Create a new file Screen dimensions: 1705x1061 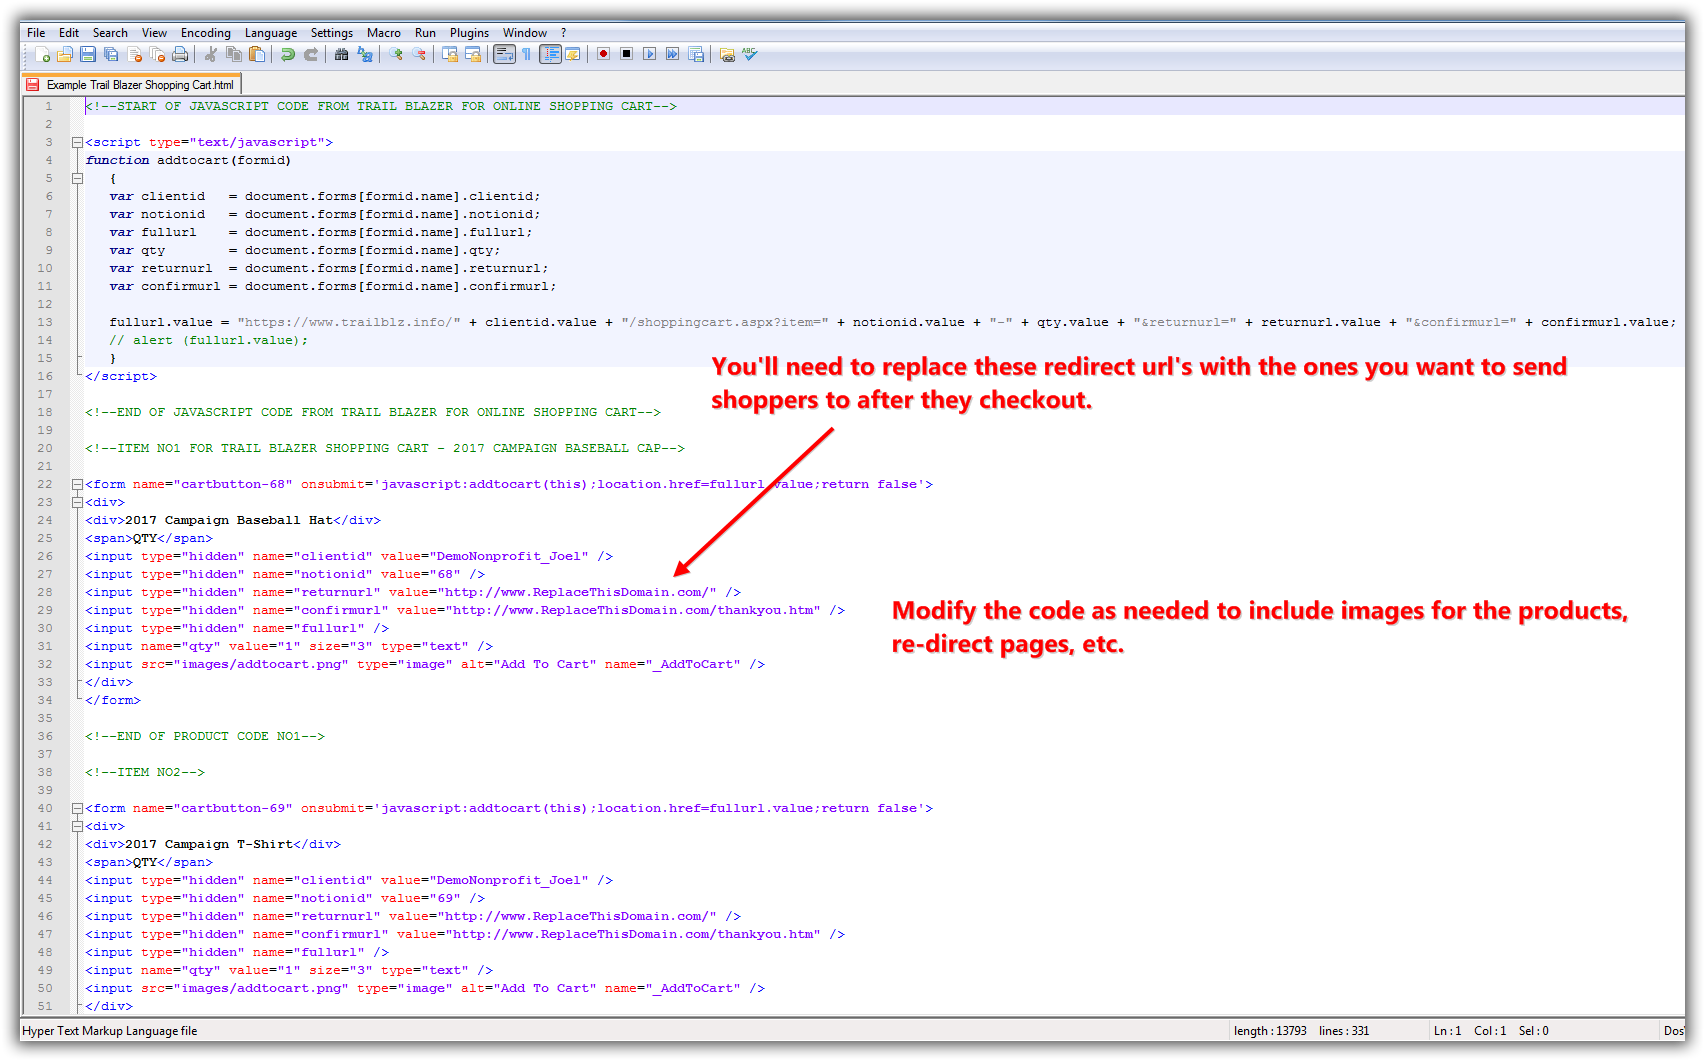41,55
